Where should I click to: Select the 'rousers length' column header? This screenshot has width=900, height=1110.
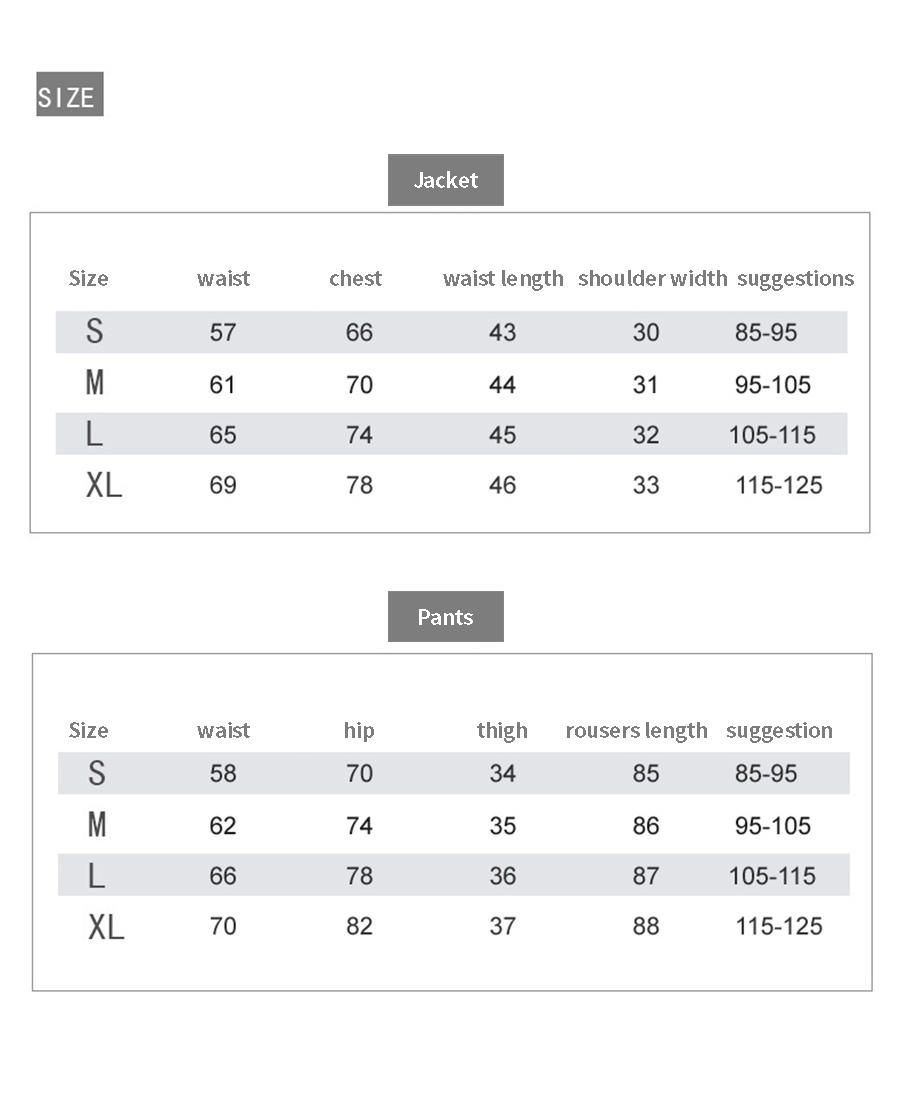click(636, 730)
